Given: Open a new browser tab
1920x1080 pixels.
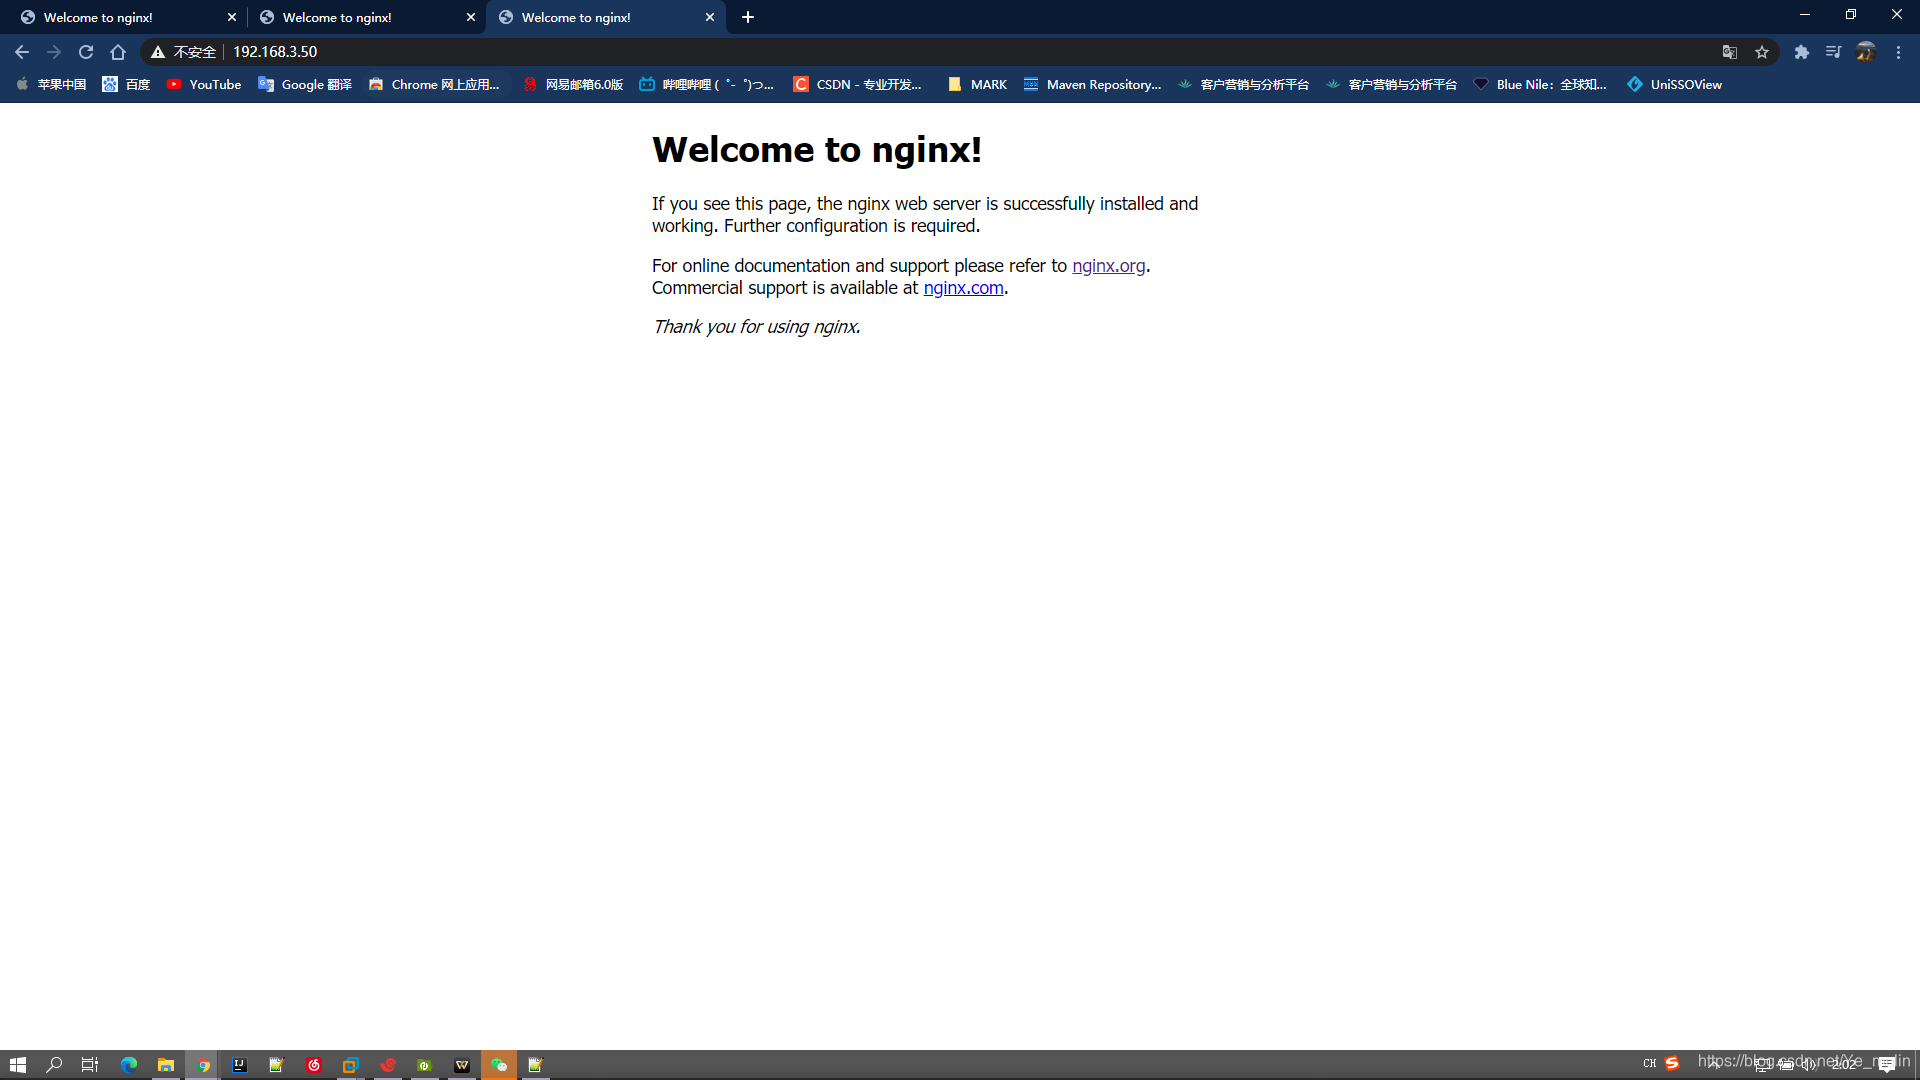Looking at the screenshot, I should [748, 17].
